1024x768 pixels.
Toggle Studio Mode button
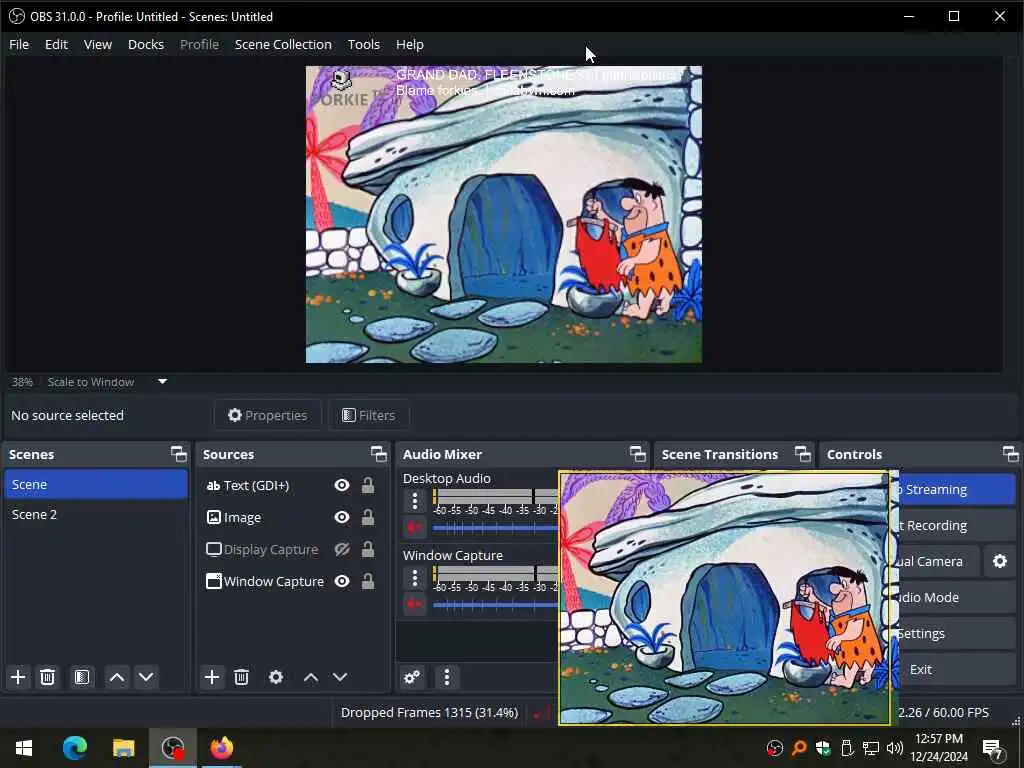pos(955,598)
